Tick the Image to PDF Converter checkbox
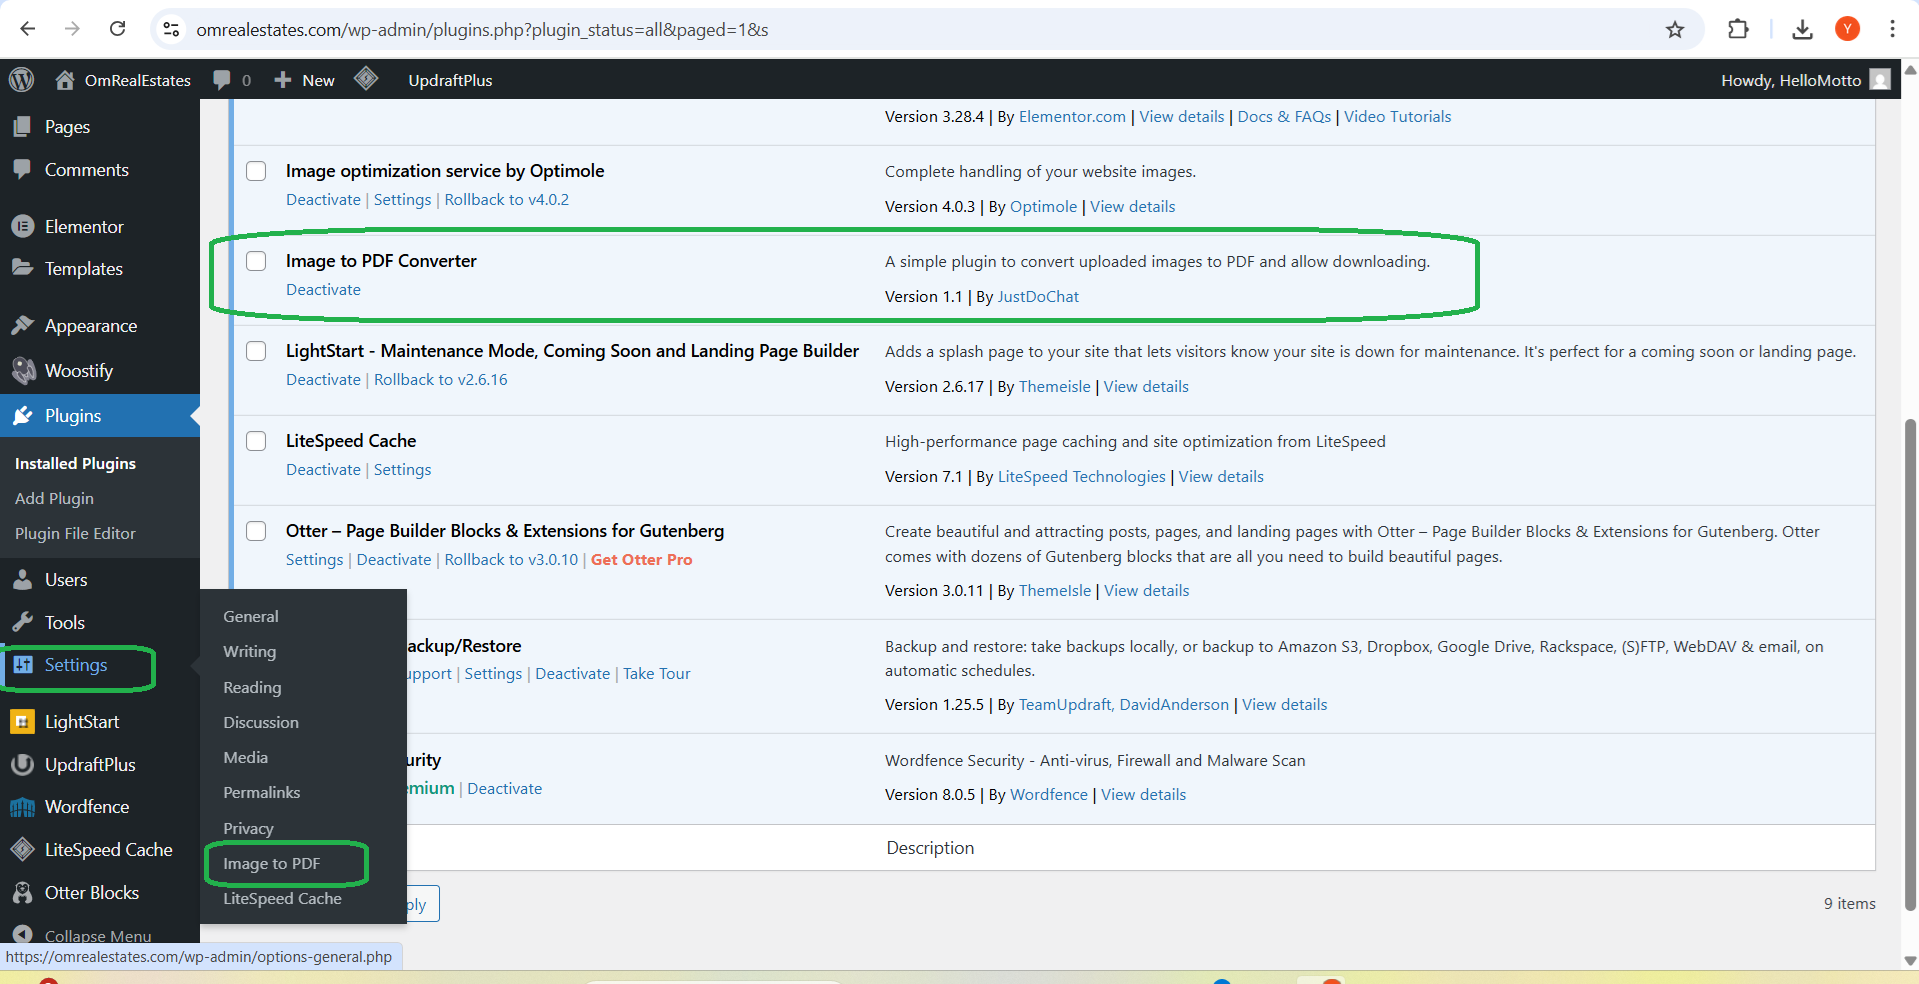This screenshot has height=984, width=1919. tap(257, 261)
